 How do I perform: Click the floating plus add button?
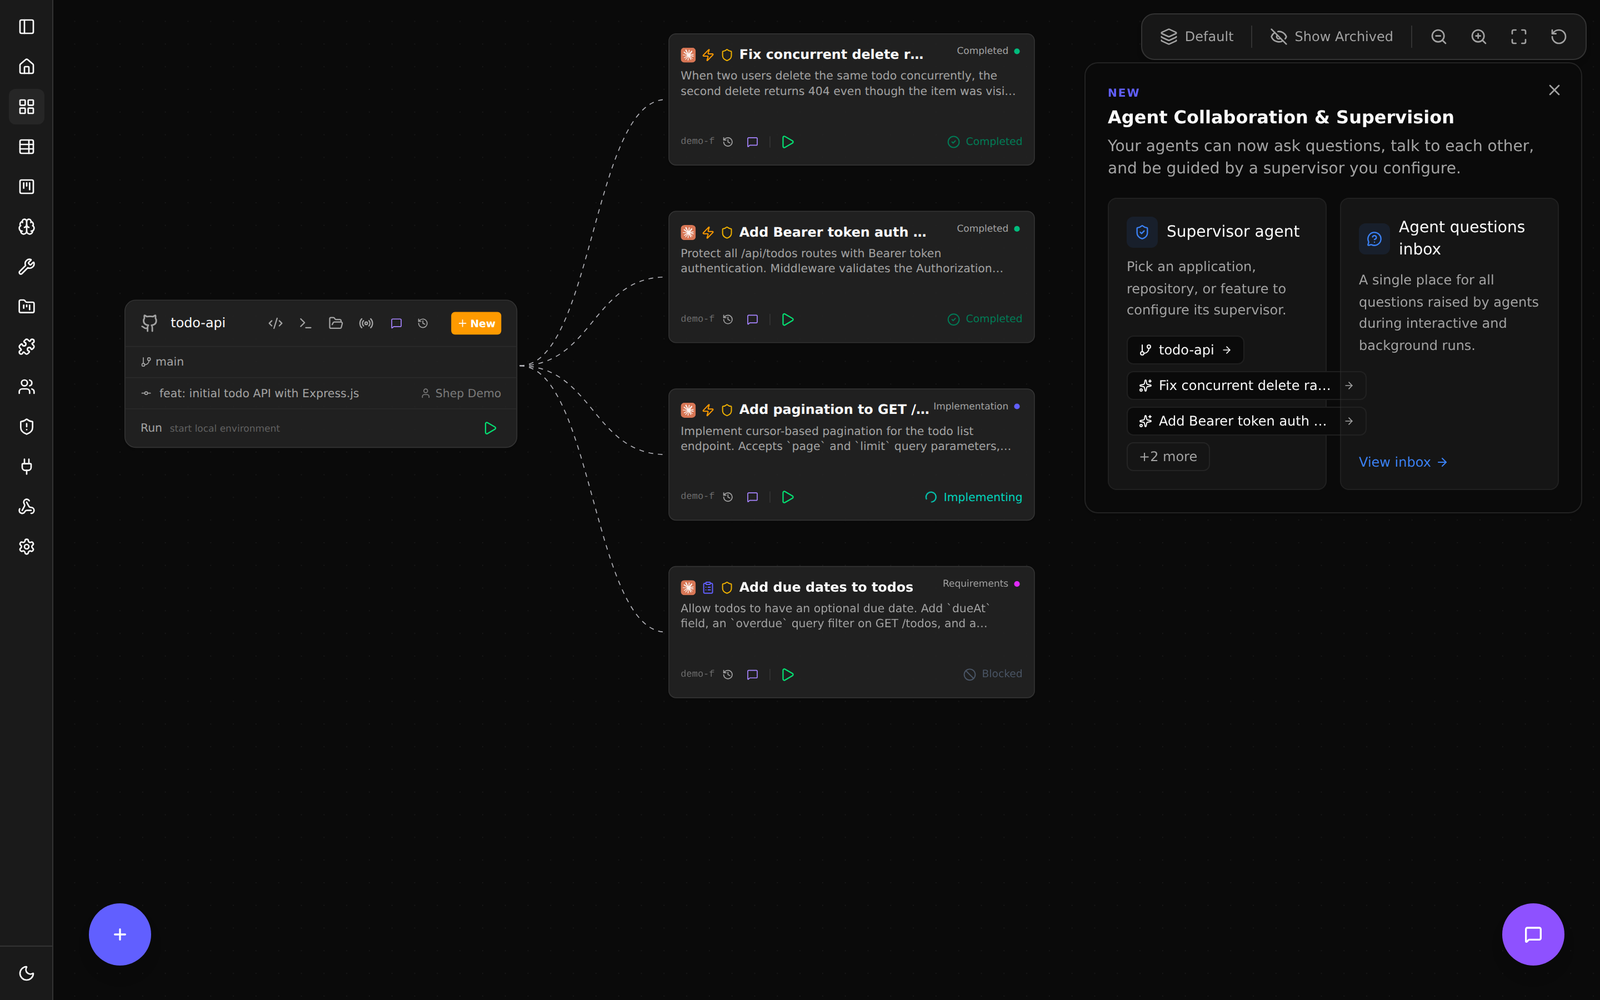coord(120,935)
